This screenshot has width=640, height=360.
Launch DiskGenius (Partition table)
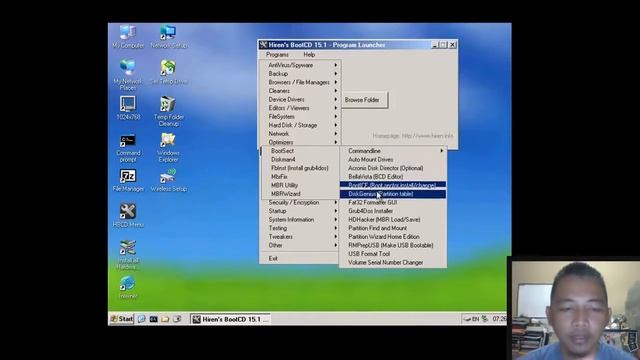[x=393, y=194]
